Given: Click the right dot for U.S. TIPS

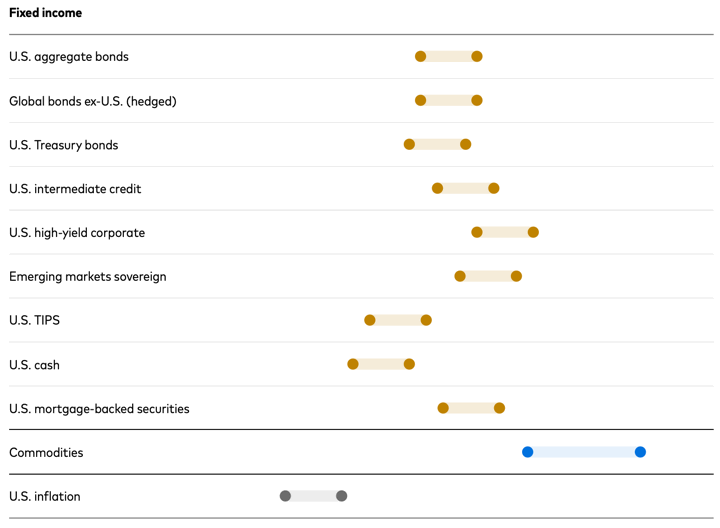Looking at the screenshot, I should click(426, 320).
